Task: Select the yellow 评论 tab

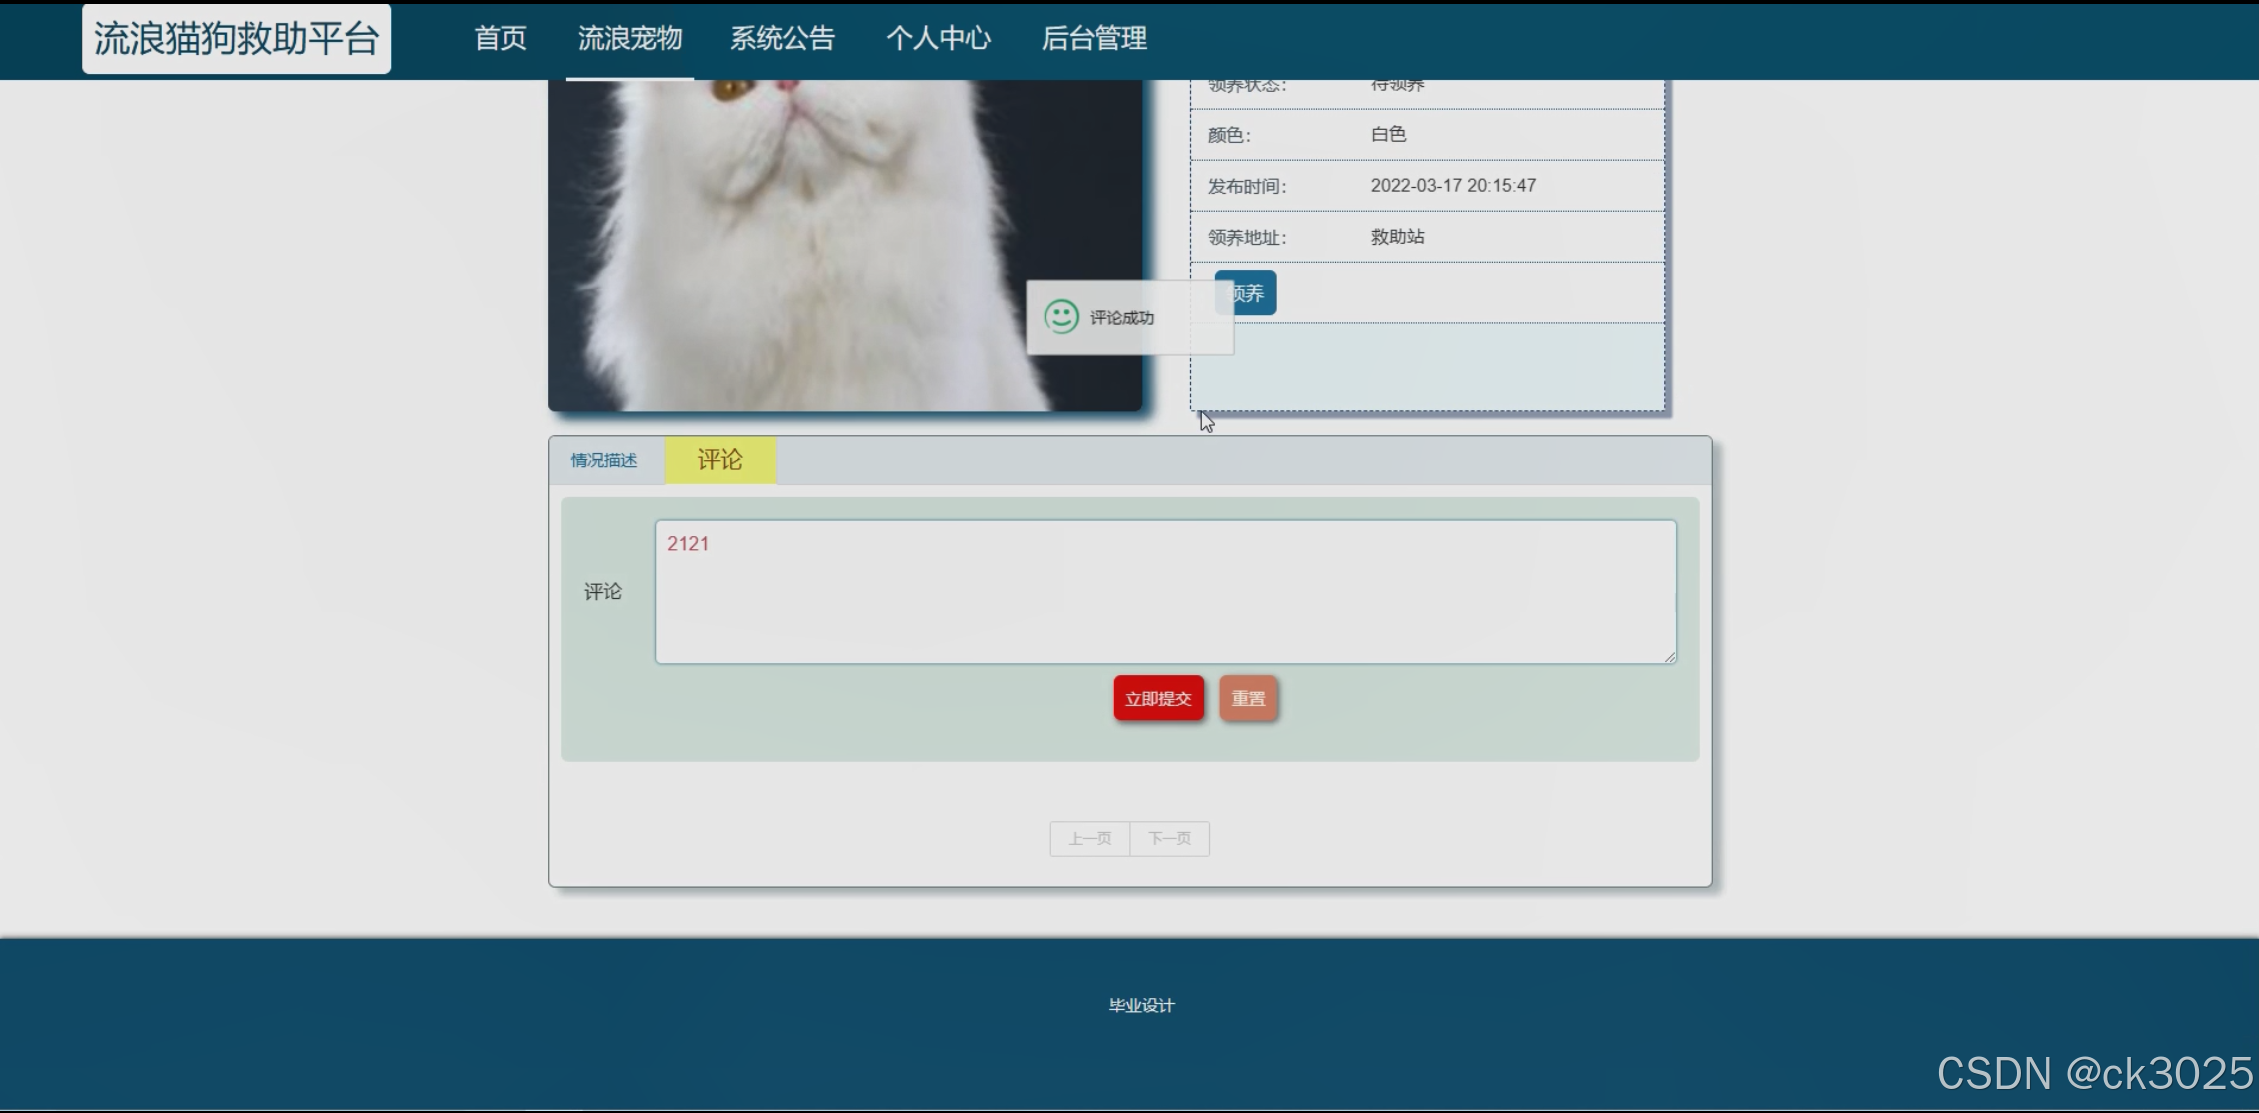Action: coord(720,460)
